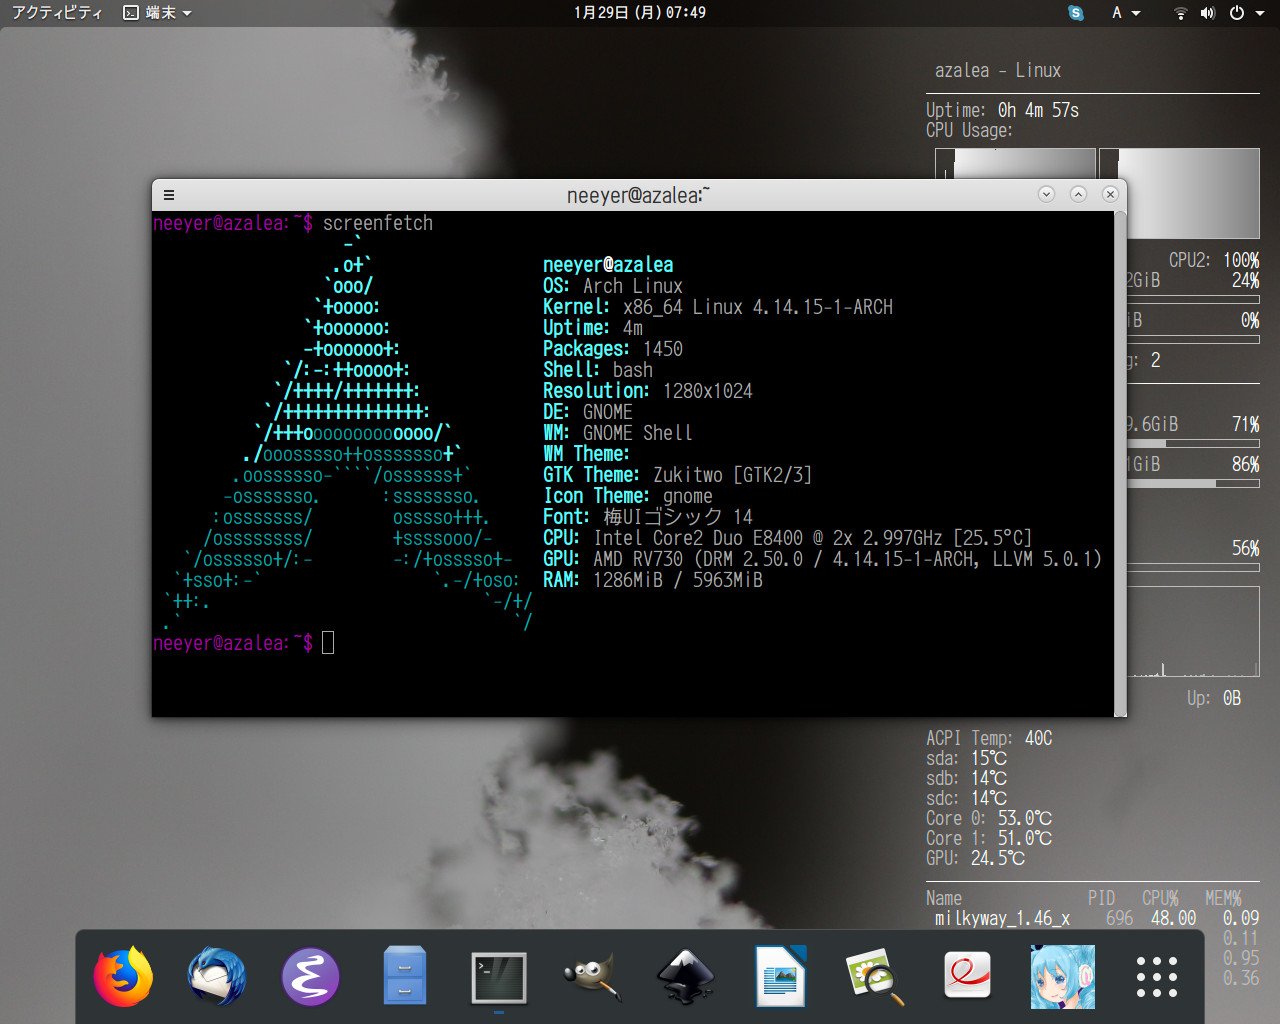
Task: Click the volume speaker icon in top bar
Action: tap(1208, 13)
